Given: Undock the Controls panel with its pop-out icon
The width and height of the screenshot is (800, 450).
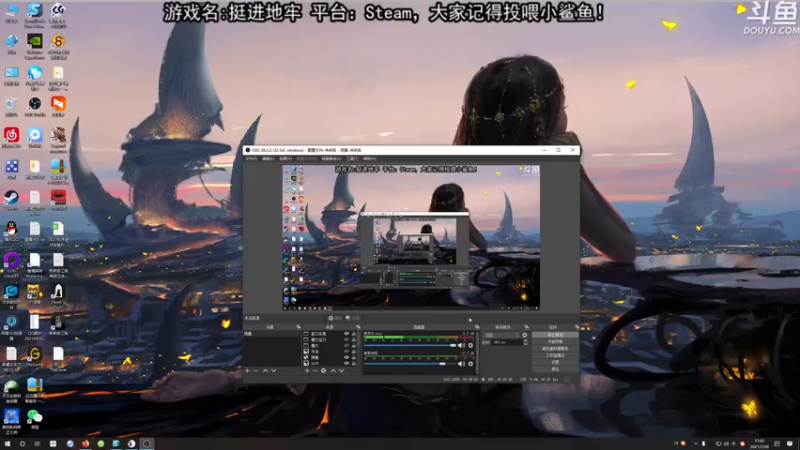Looking at the screenshot, I should [577, 327].
